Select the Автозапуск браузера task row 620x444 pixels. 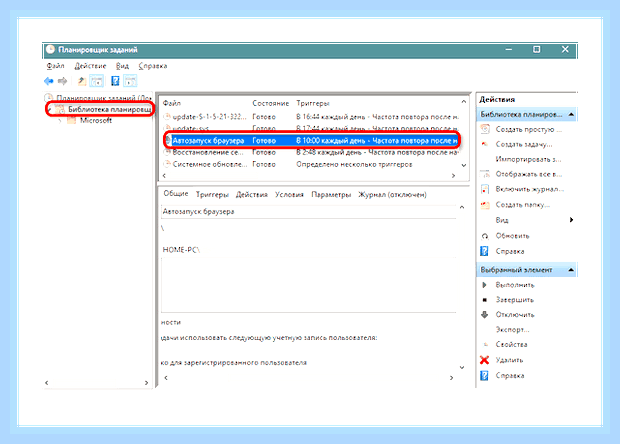pyautogui.click(x=311, y=140)
